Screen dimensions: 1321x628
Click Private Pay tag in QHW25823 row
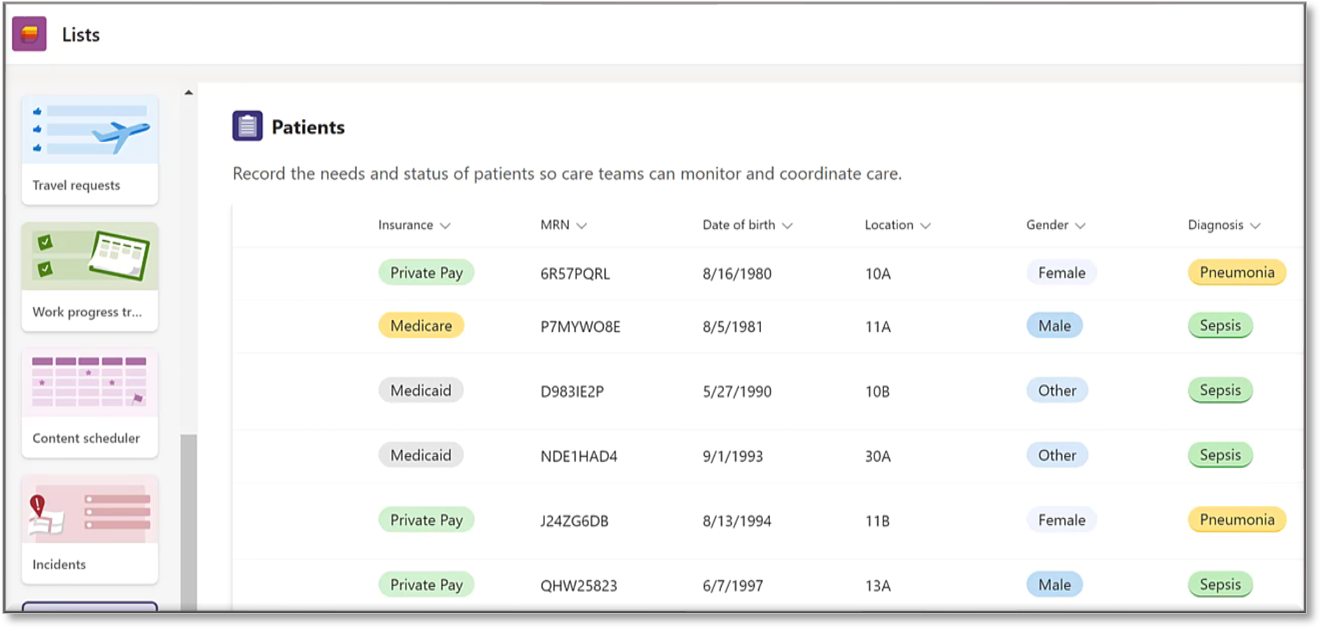coord(426,585)
